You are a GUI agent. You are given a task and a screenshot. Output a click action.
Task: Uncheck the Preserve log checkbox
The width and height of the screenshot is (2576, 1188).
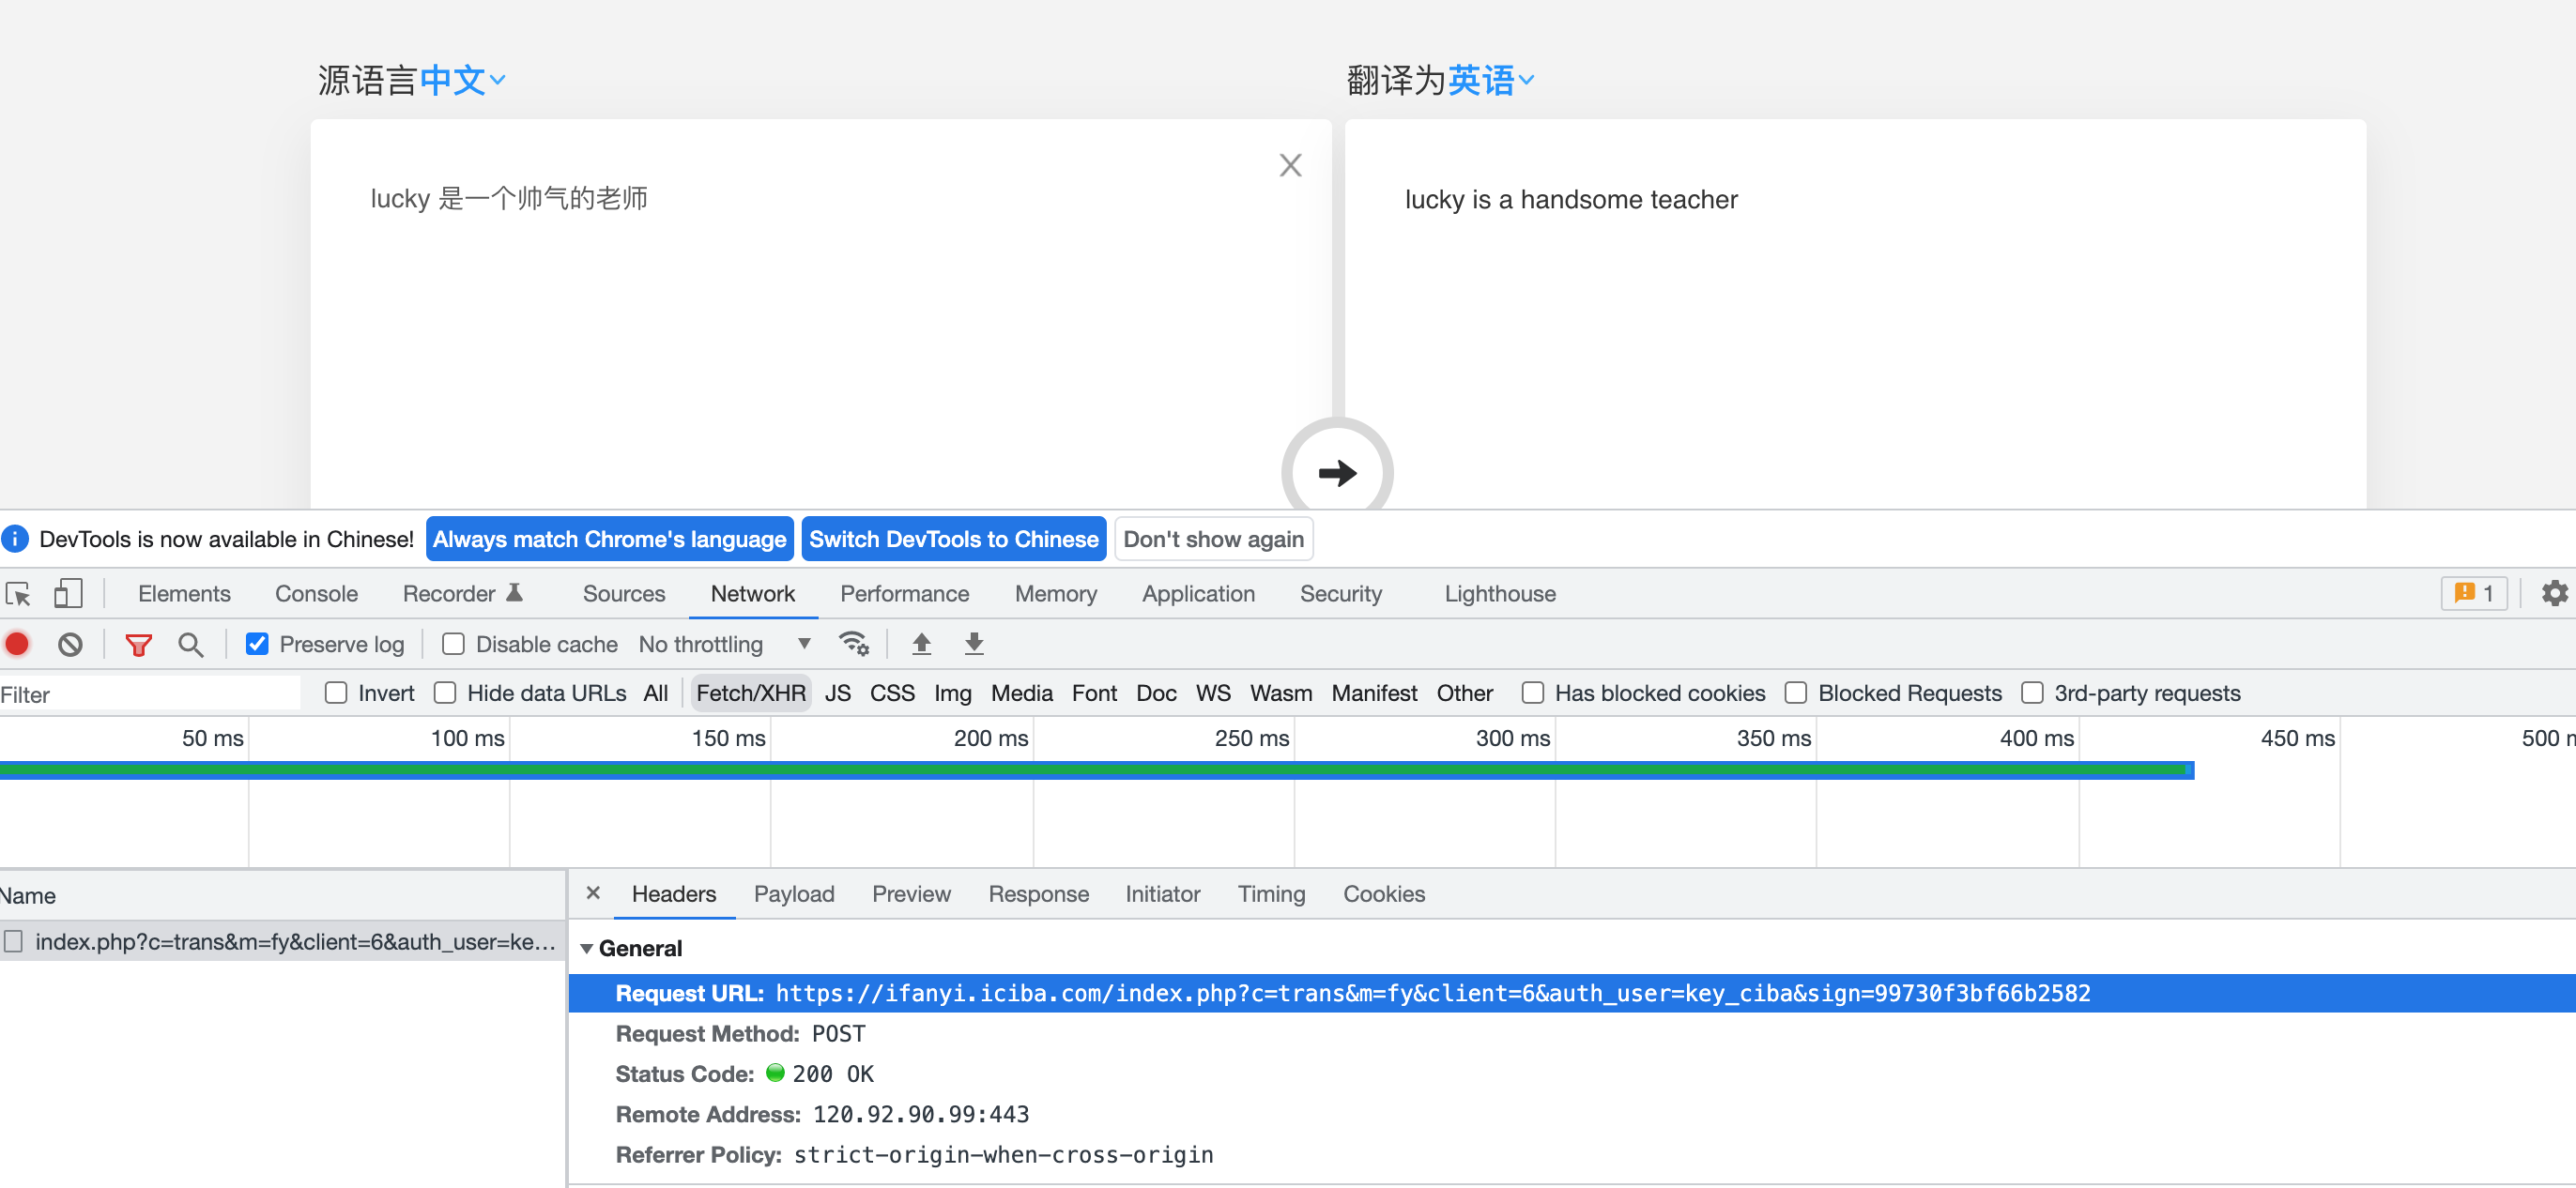click(258, 645)
